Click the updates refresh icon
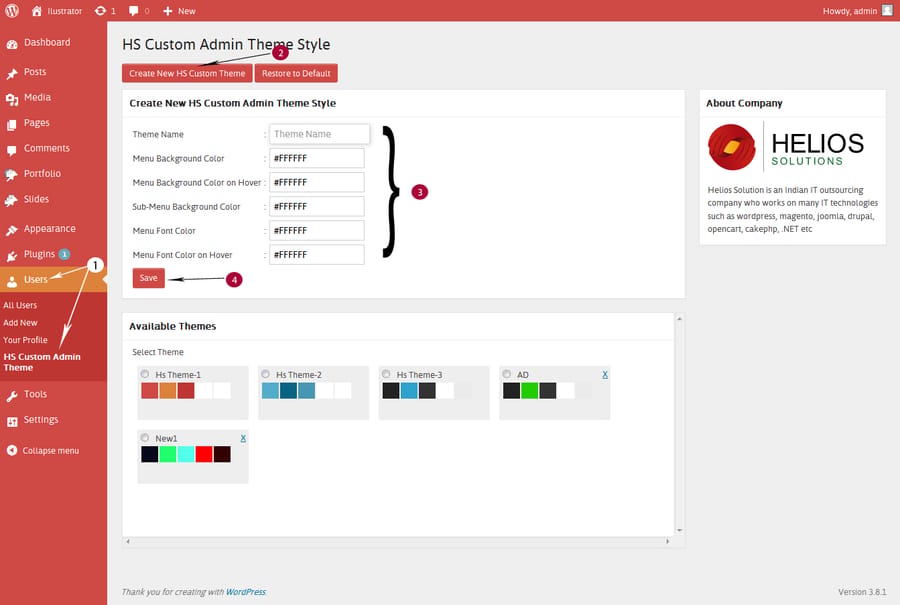Screen dimensions: 900x605 pos(100,11)
